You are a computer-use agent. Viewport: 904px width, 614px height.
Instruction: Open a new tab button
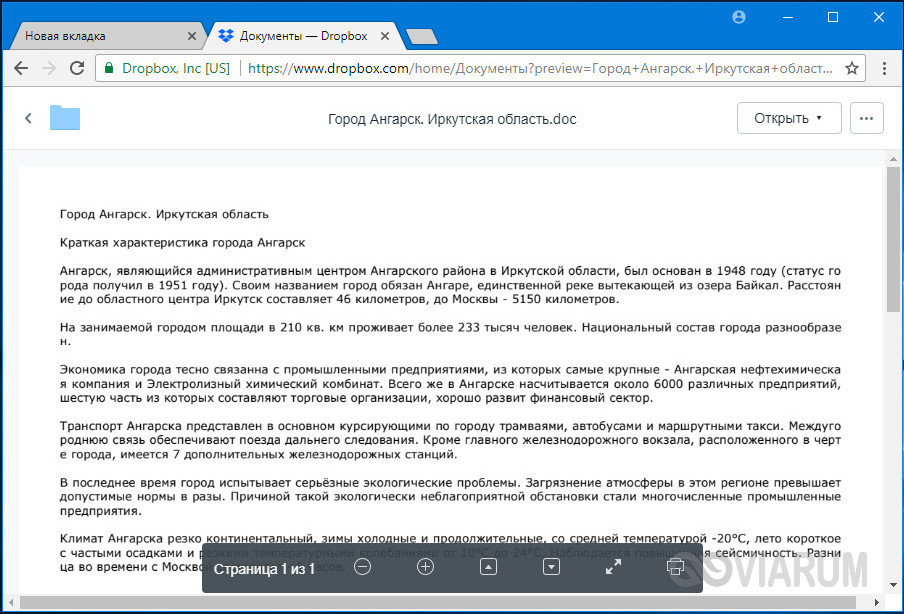pyautogui.click(x=421, y=37)
